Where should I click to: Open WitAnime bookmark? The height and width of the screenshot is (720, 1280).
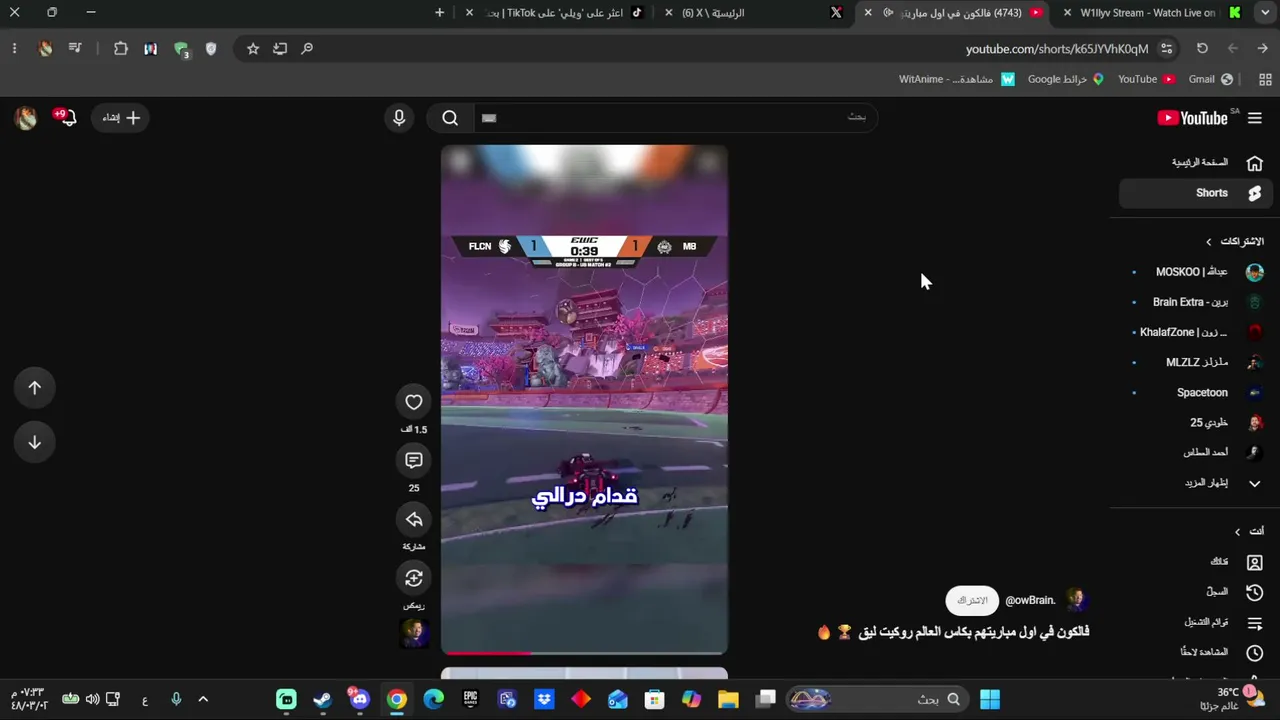click(957, 79)
